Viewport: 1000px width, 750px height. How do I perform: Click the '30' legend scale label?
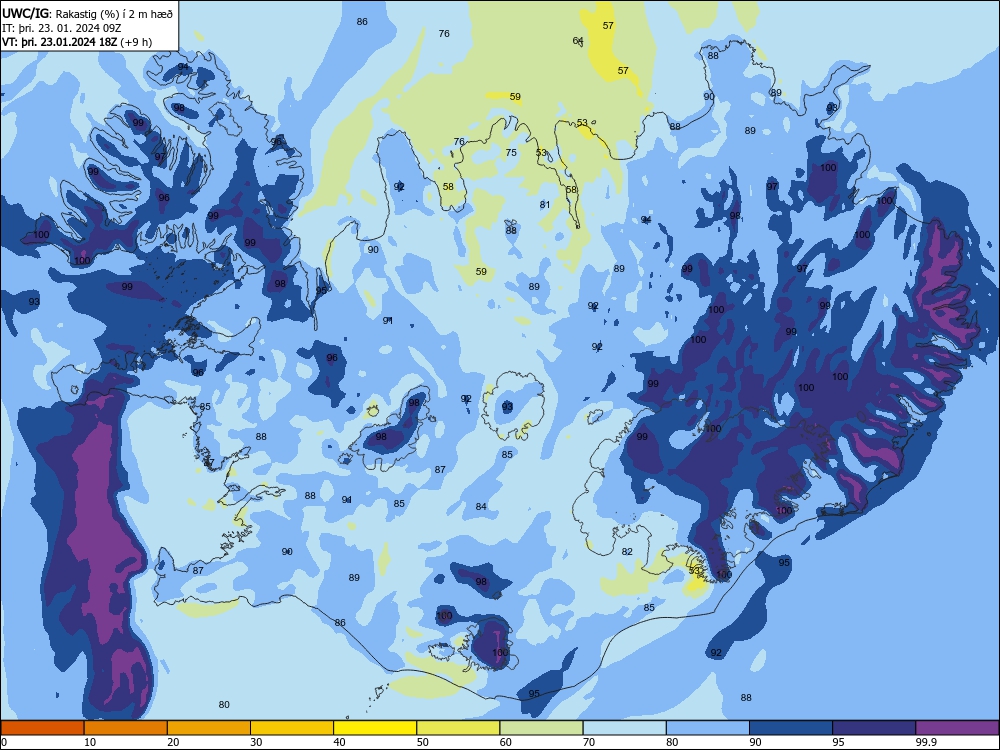(256, 742)
